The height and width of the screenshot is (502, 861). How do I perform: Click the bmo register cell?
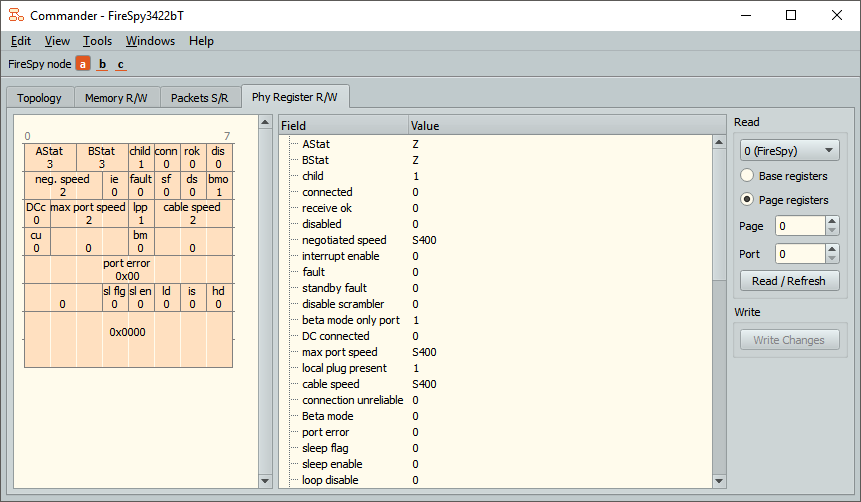click(x=219, y=186)
